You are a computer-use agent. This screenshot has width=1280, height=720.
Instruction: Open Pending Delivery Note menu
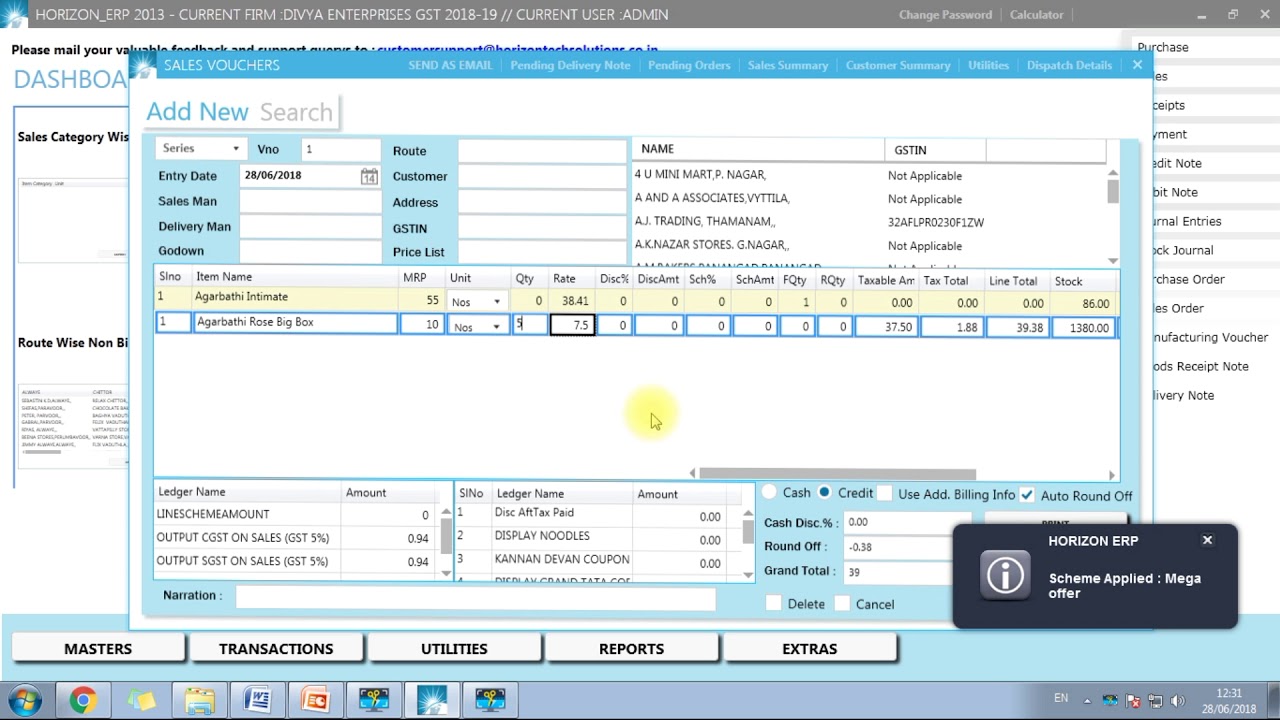click(570, 65)
